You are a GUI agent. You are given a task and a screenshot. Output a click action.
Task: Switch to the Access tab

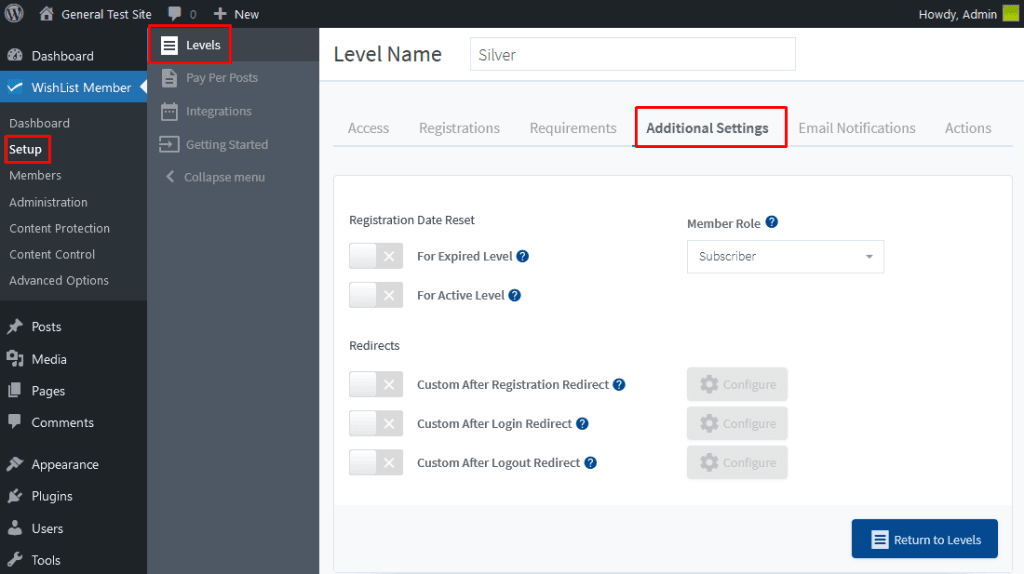[368, 128]
